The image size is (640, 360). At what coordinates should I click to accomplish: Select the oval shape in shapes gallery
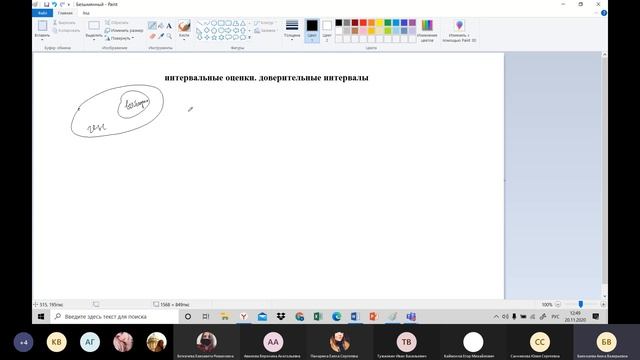click(214, 23)
